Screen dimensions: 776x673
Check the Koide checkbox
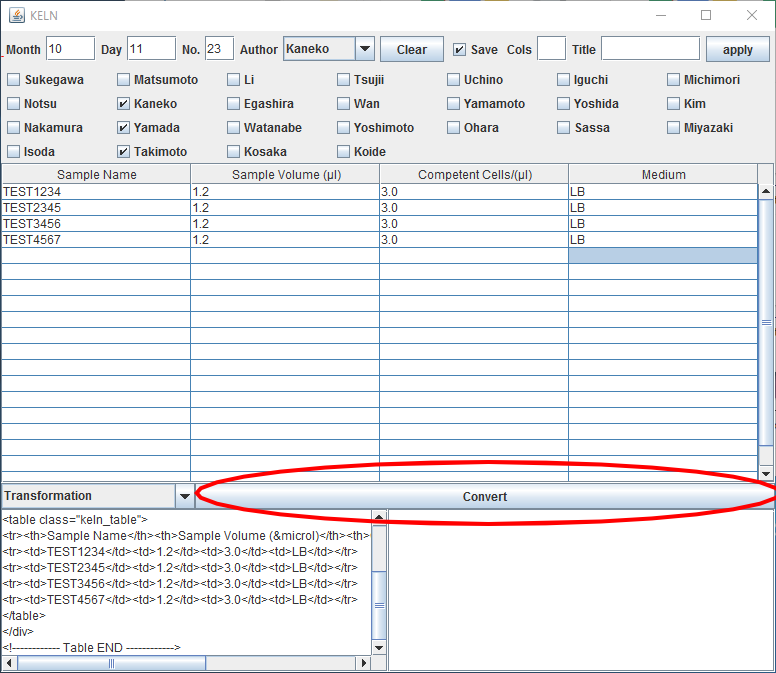pos(343,151)
